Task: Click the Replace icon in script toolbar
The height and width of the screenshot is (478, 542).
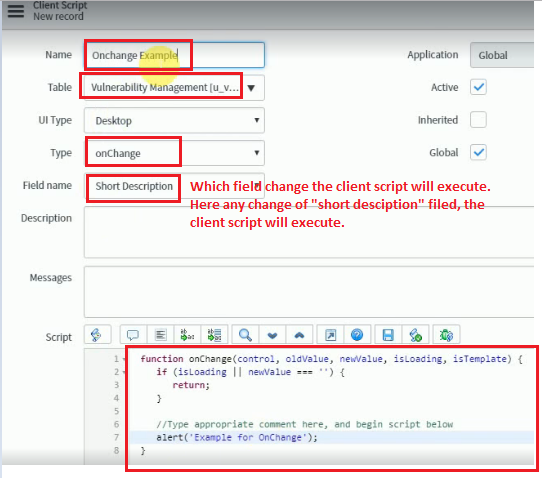Action: pyautogui.click(x=187, y=335)
